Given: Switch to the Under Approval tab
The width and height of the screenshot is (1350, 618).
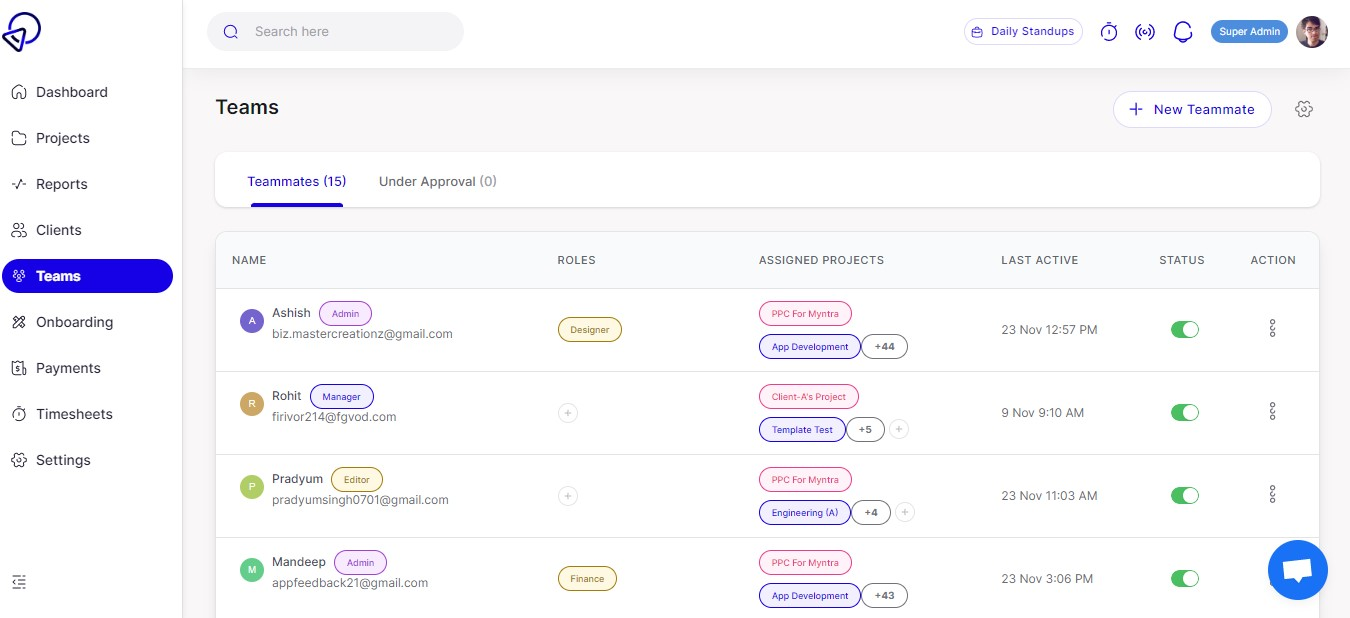Looking at the screenshot, I should pos(437,181).
